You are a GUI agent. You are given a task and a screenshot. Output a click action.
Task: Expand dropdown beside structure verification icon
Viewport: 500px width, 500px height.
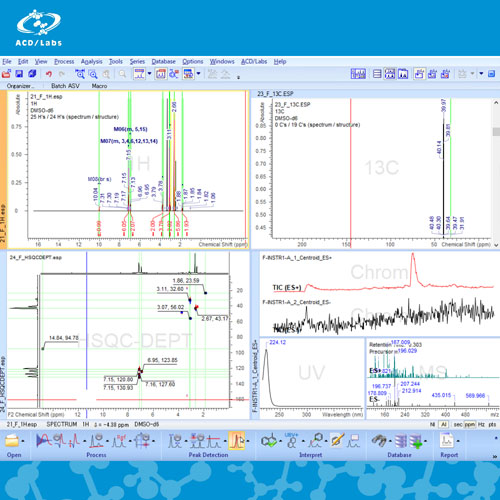280,441
